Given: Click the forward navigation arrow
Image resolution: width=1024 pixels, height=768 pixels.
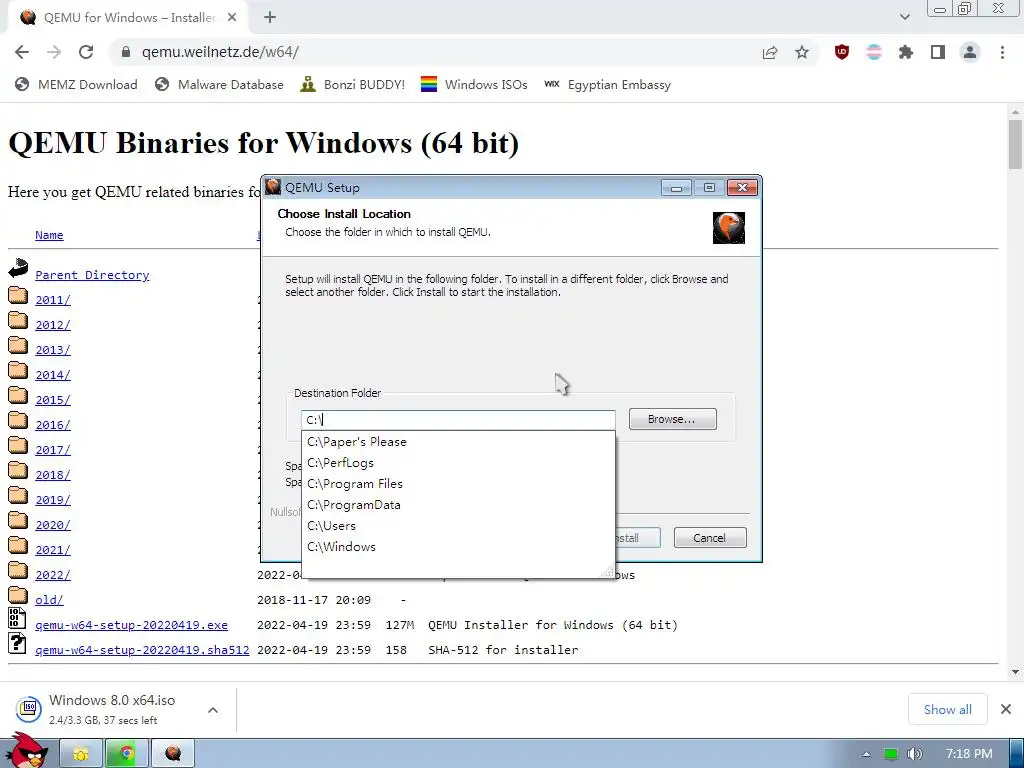Looking at the screenshot, I should (54, 52).
